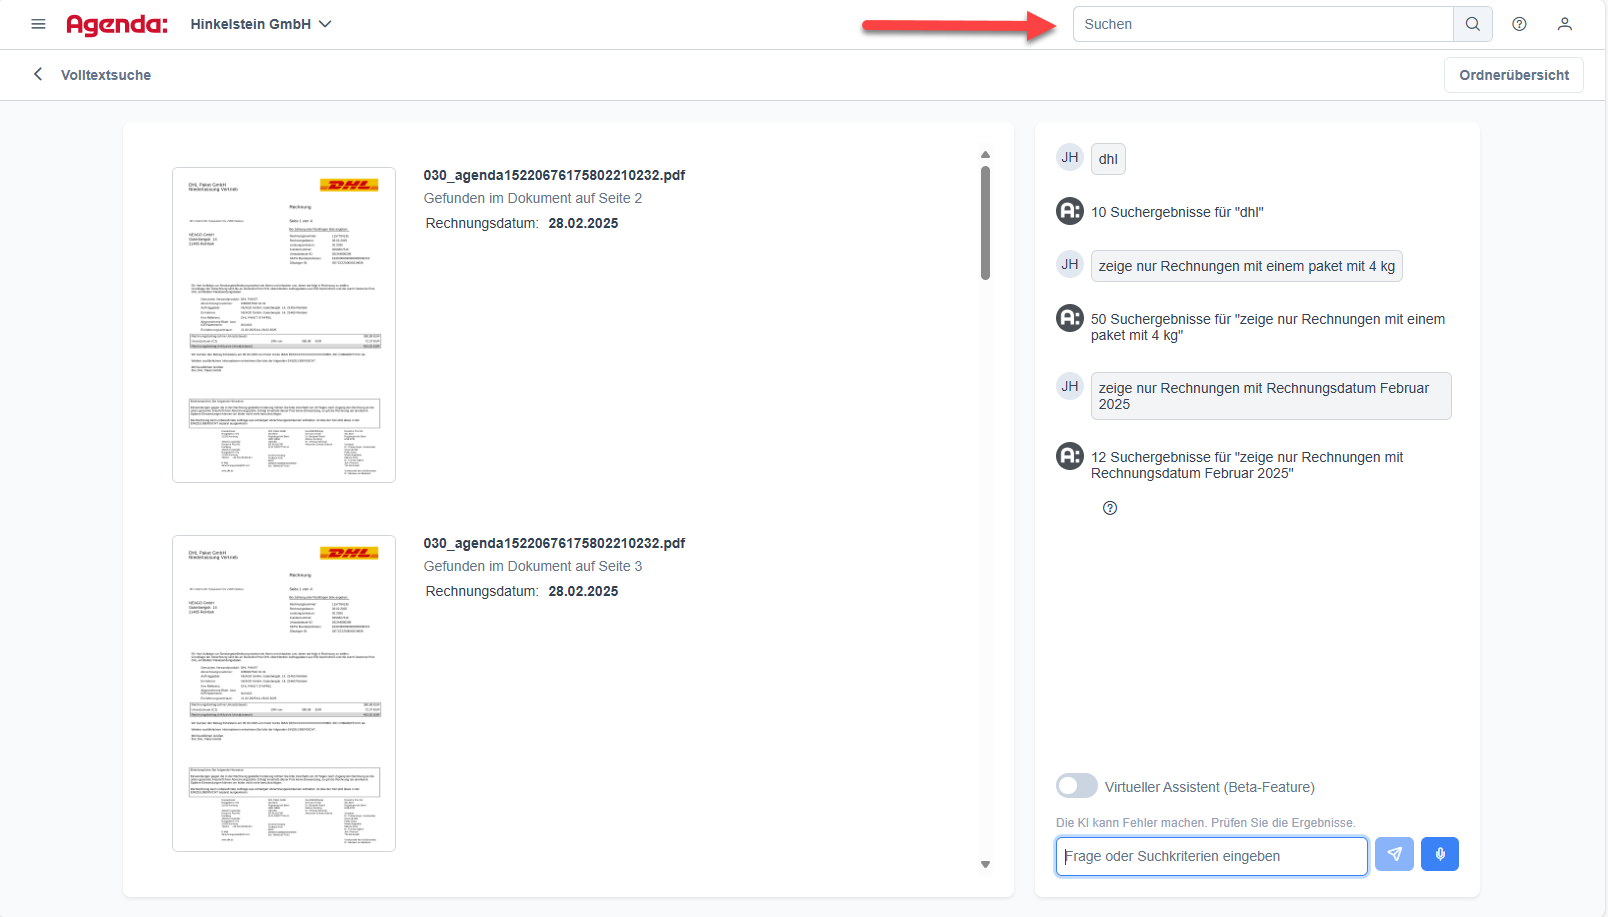
Task: Send the query with the paper plane button
Action: coord(1394,854)
